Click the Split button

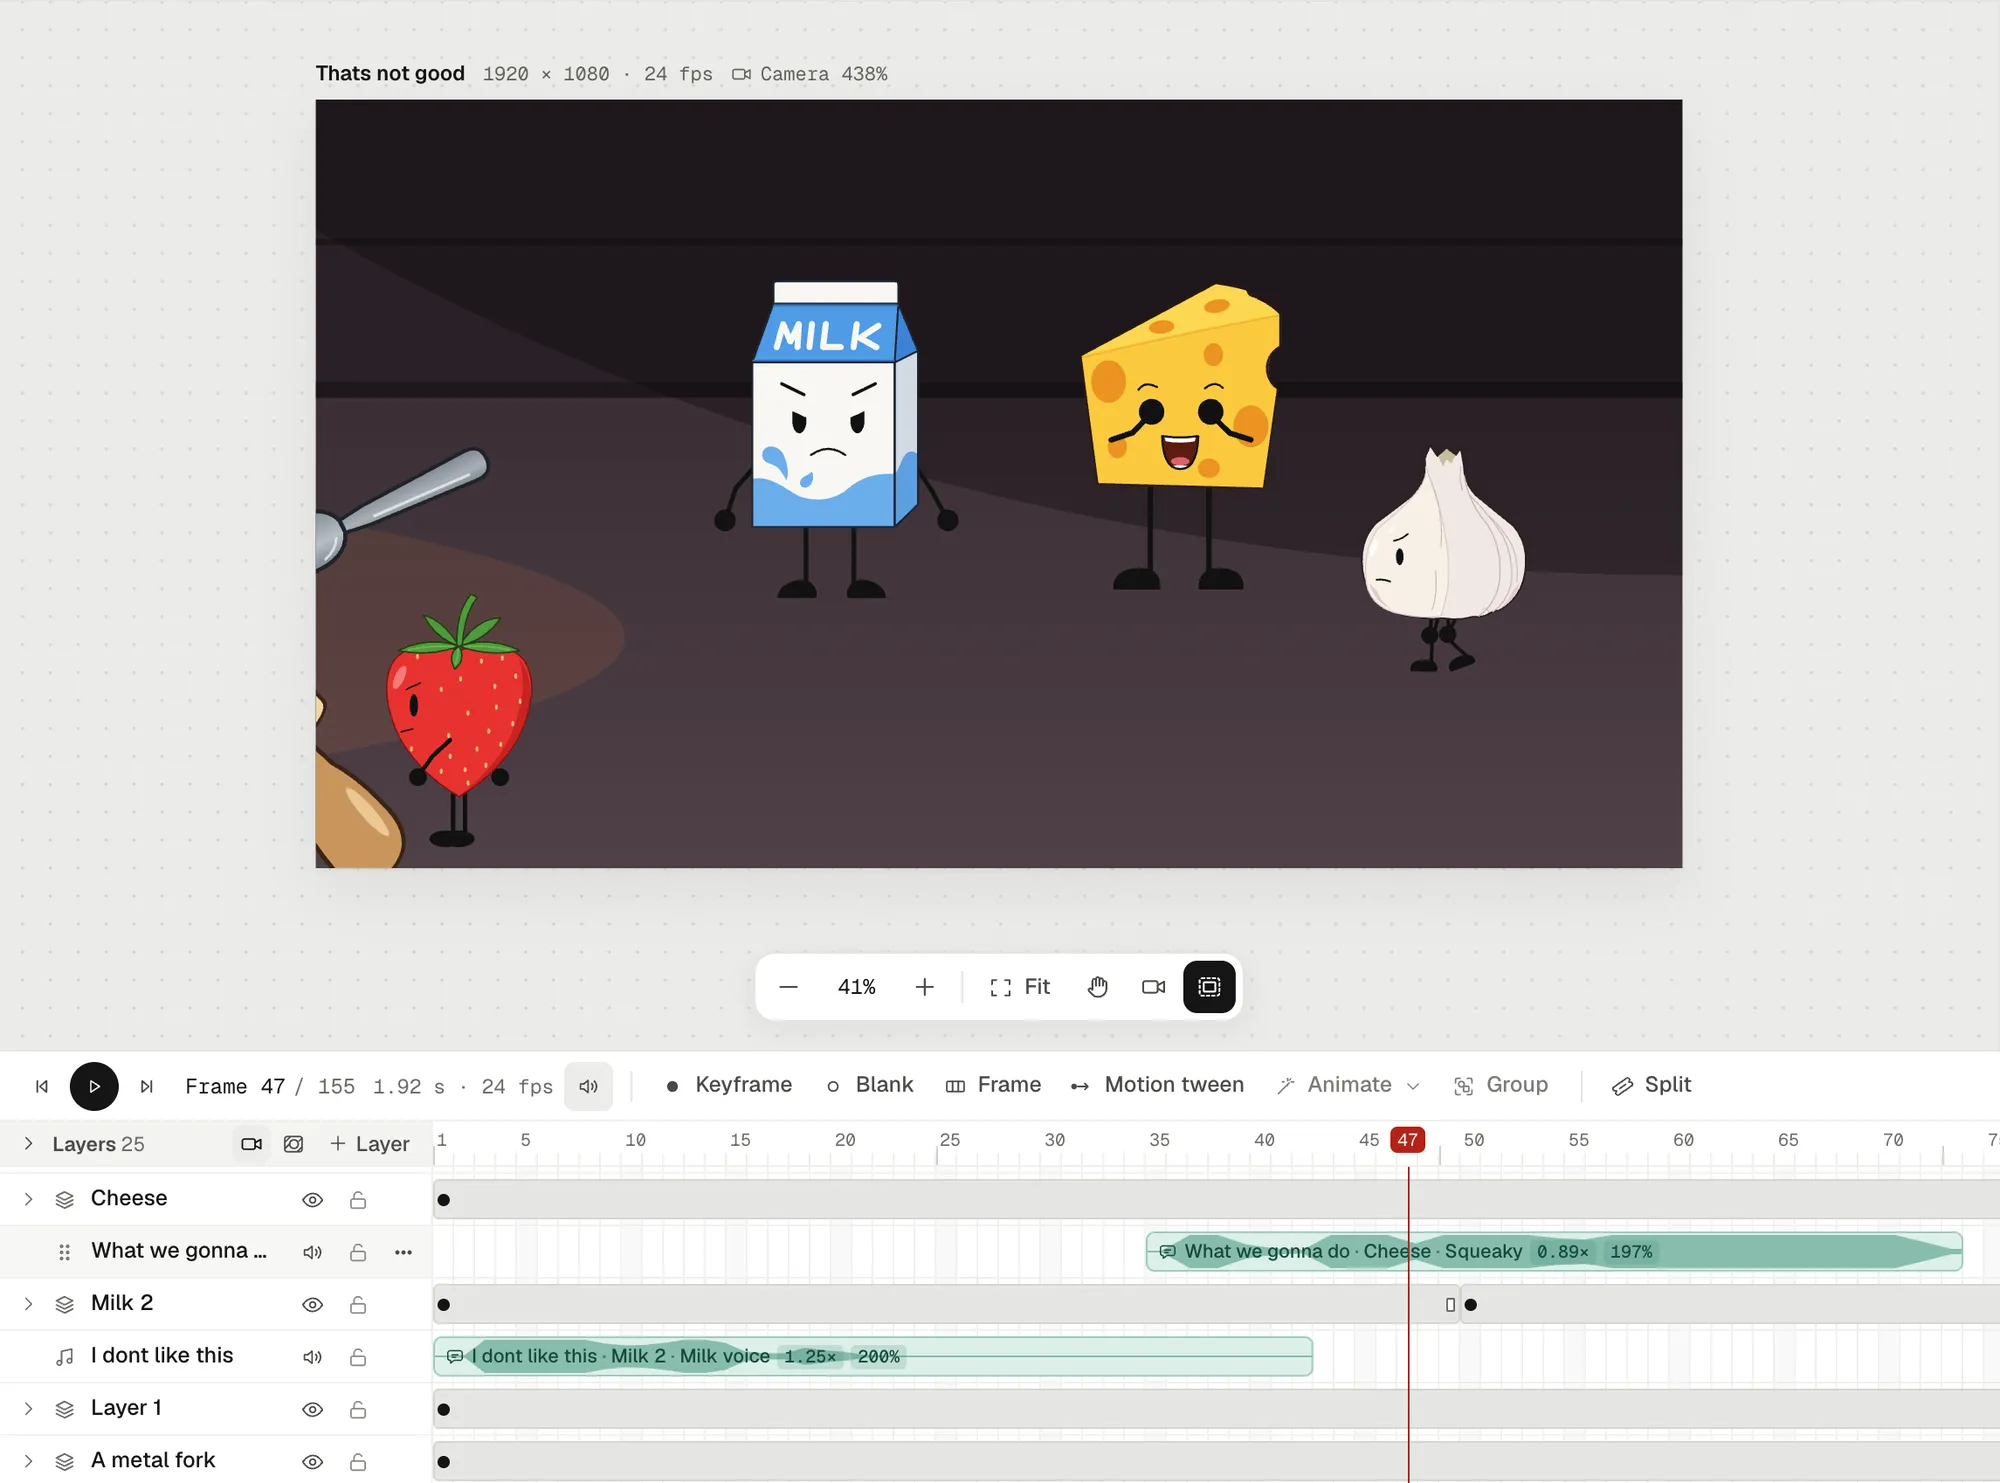pos(1651,1085)
